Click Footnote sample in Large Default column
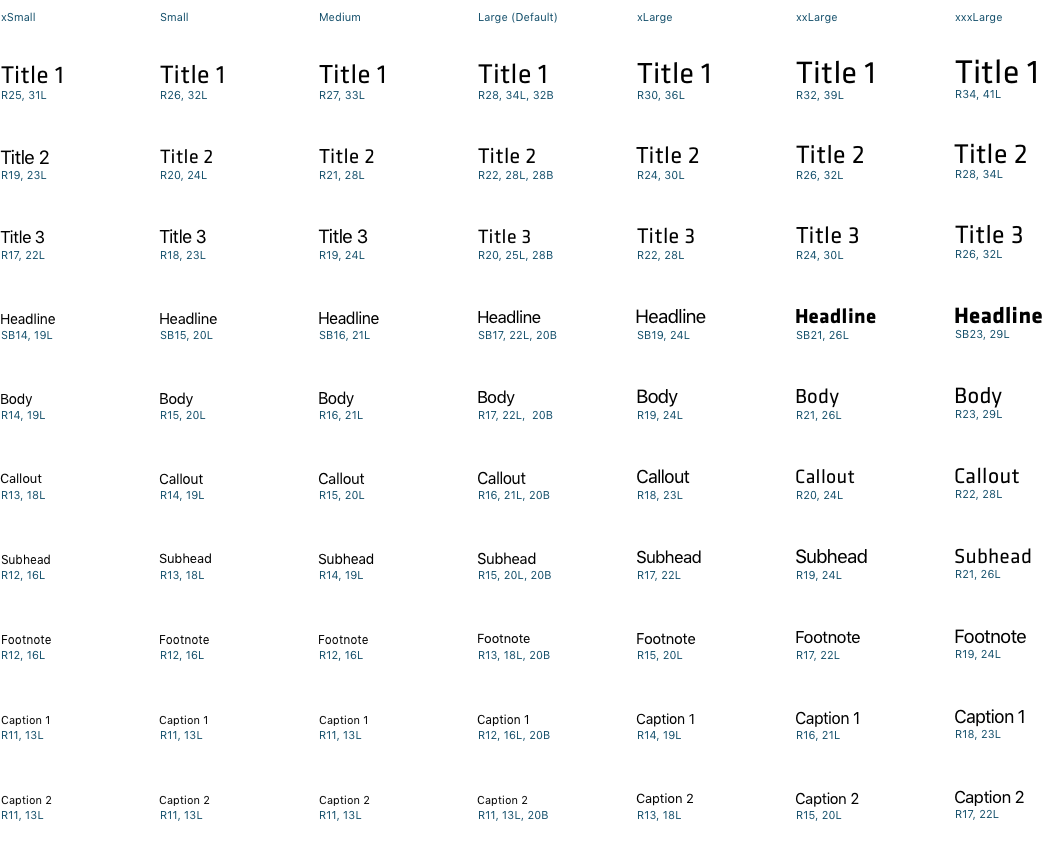The height and width of the screenshot is (847, 1056). coord(503,639)
